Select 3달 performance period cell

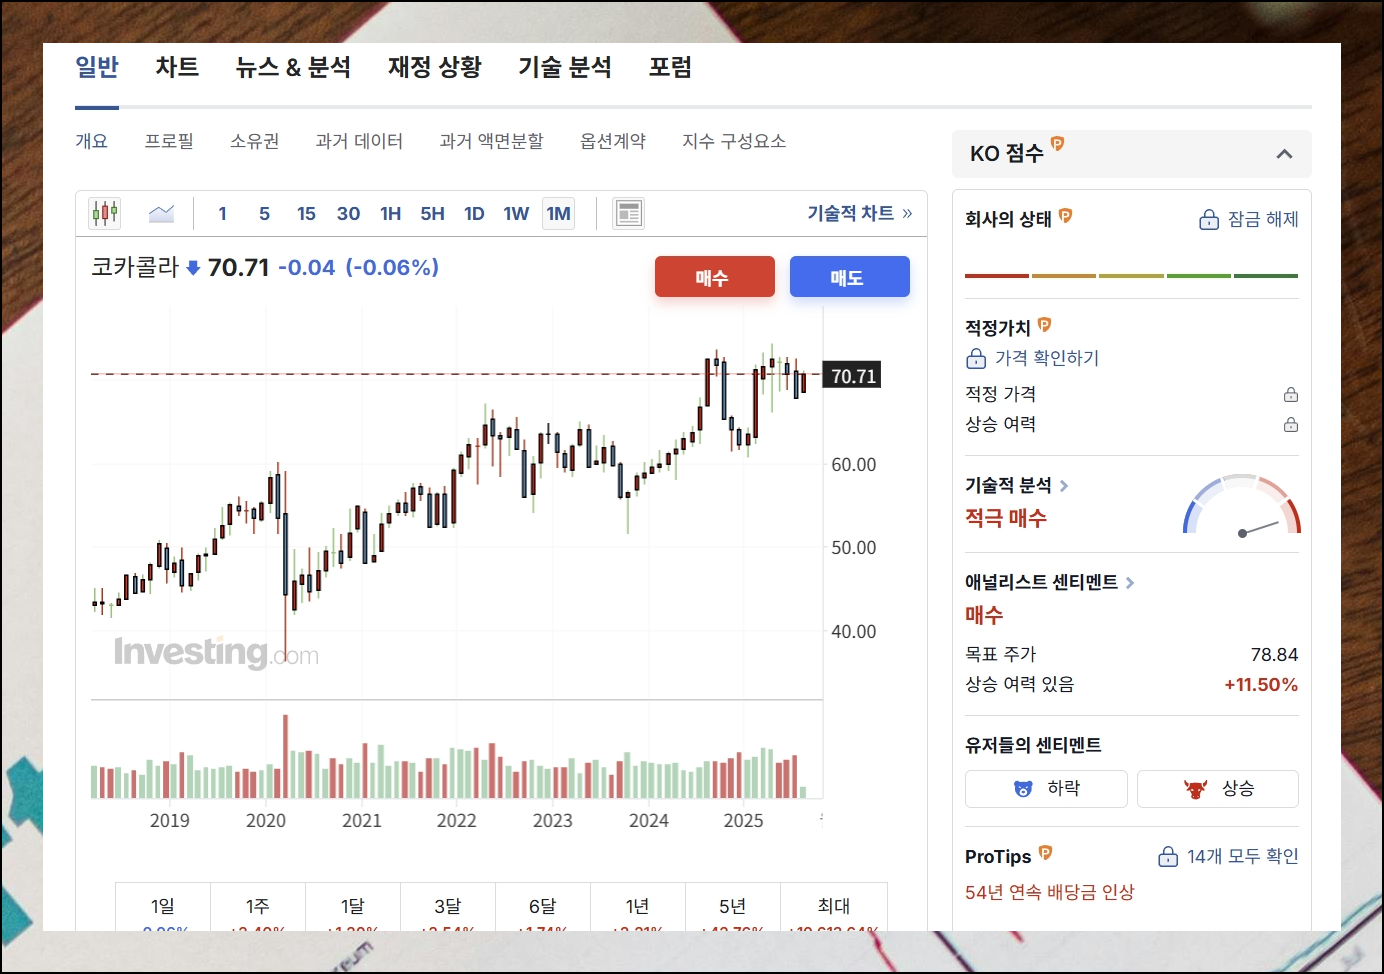[448, 907]
